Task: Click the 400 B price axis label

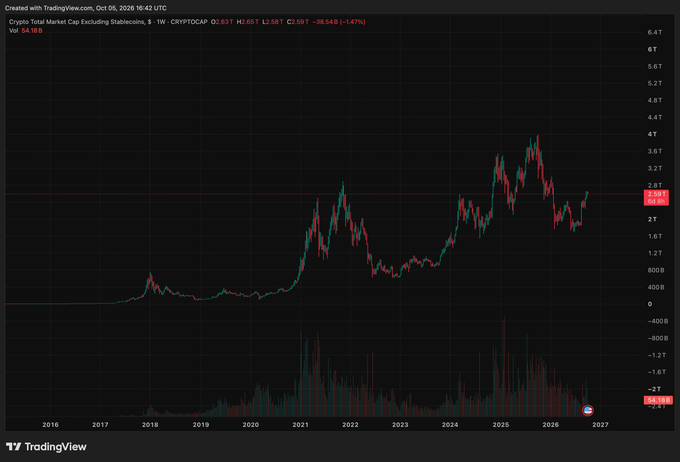Action: click(656, 287)
